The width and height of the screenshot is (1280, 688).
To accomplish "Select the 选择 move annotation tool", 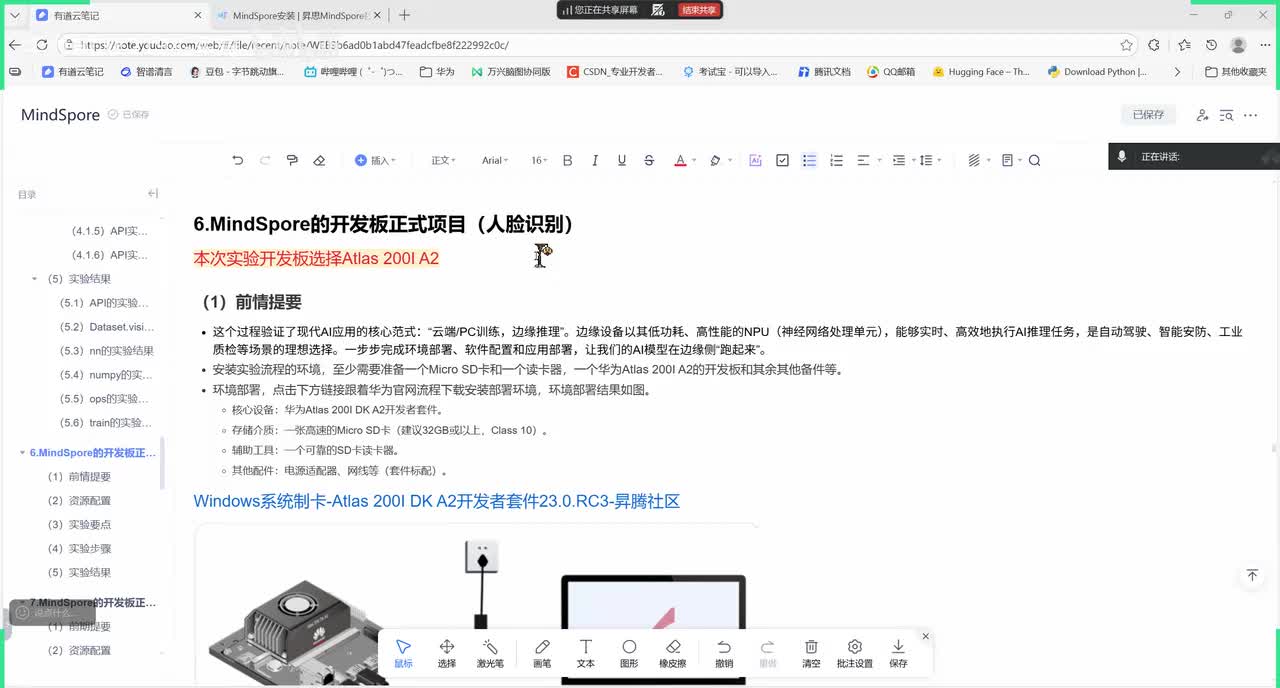I will pyautogui.click(x=447, y=653).
